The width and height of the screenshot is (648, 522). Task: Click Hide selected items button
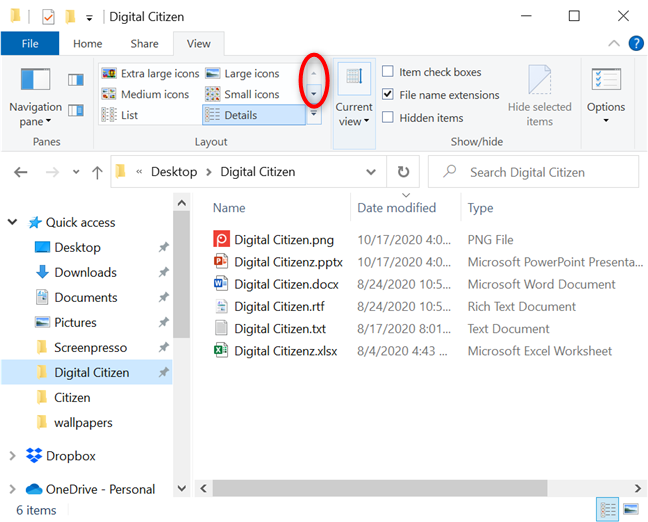coord(539,96)
